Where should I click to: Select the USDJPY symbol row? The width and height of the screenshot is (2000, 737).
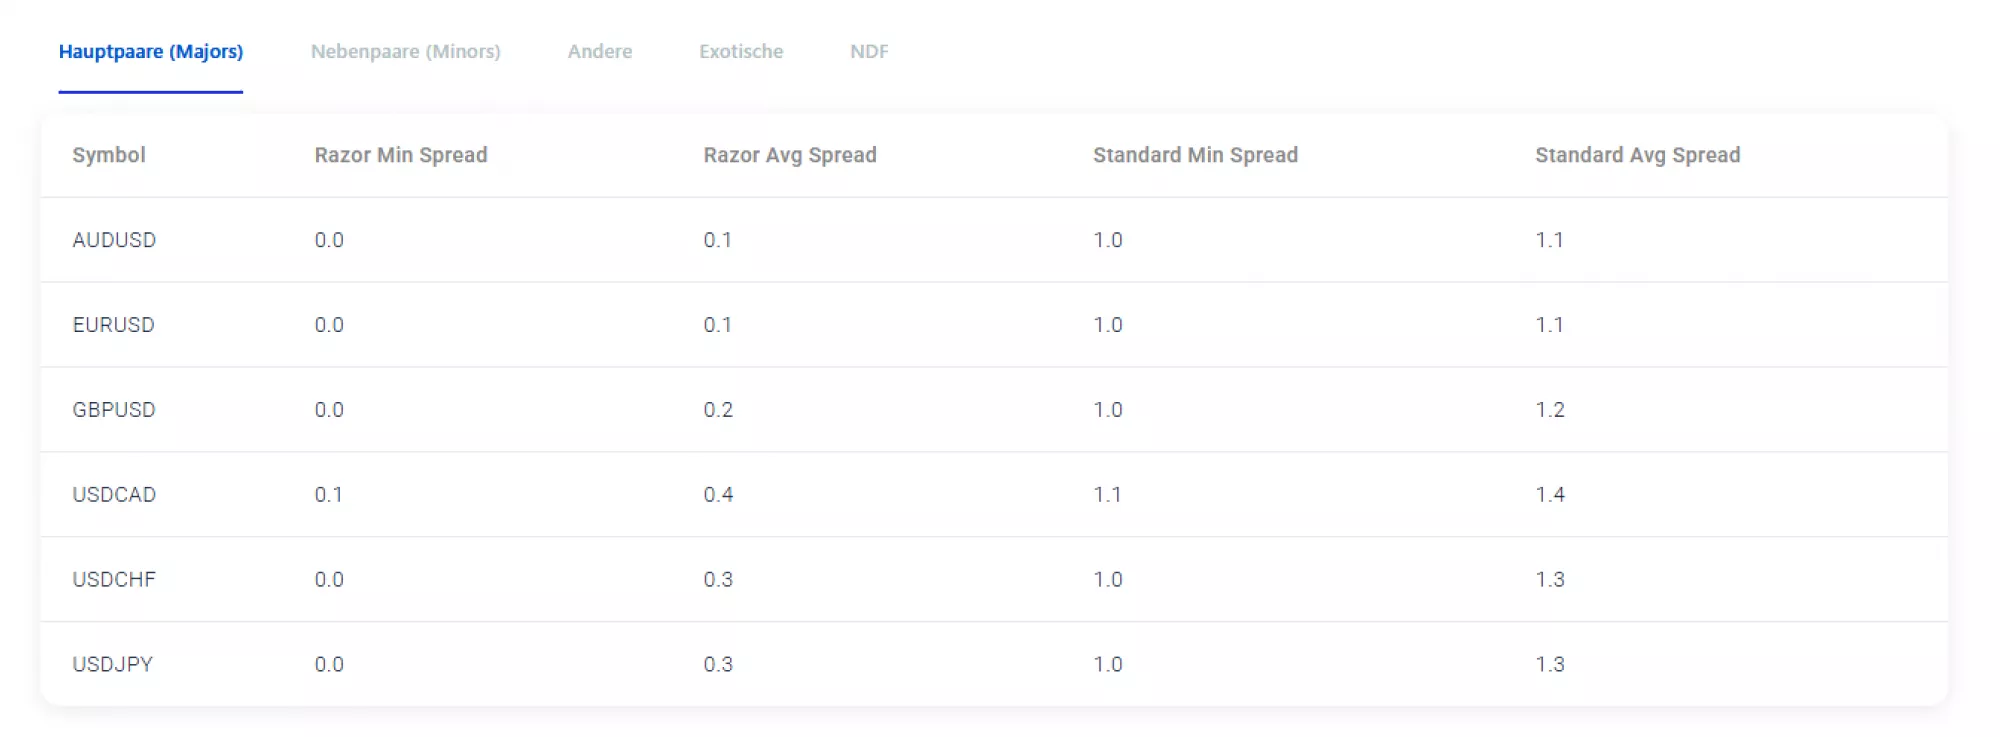pos(112,665)
